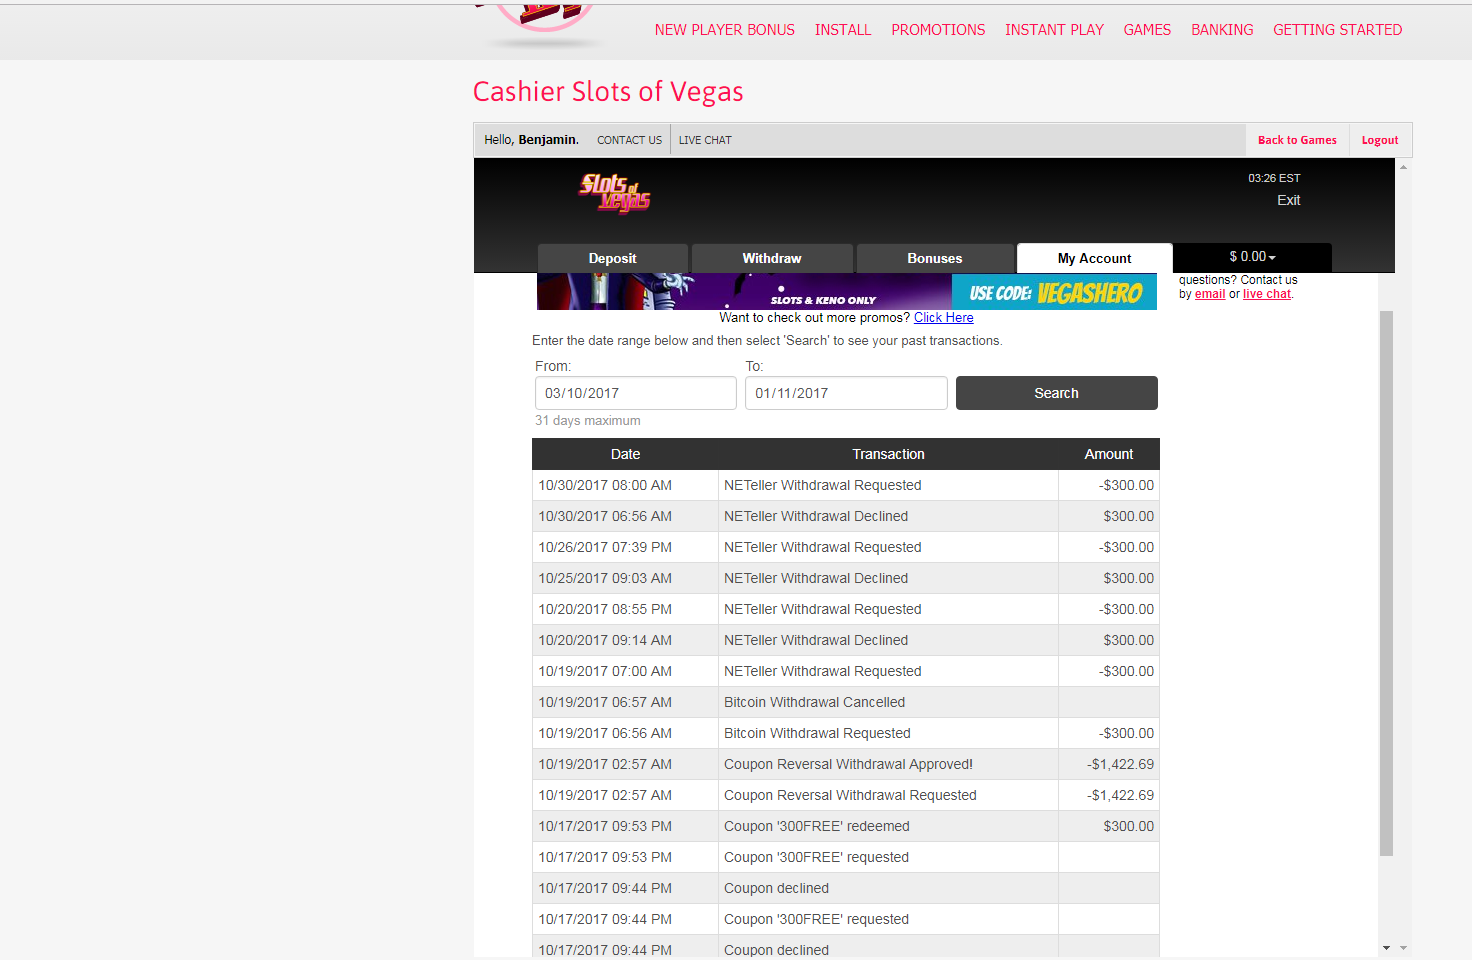Click the Date column header
This screenshot has width=1472, height=960.
click(625, 454)
